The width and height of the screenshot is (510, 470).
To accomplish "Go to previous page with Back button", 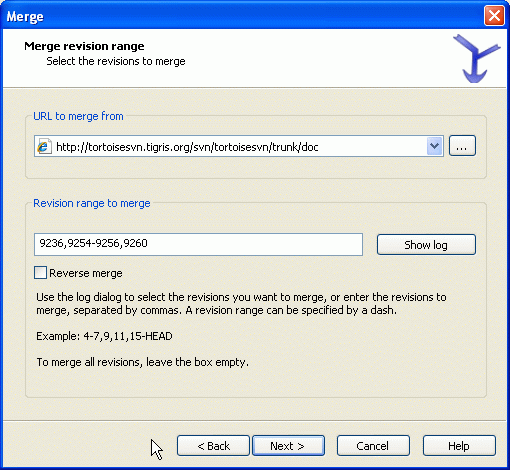I will point(213,446).
